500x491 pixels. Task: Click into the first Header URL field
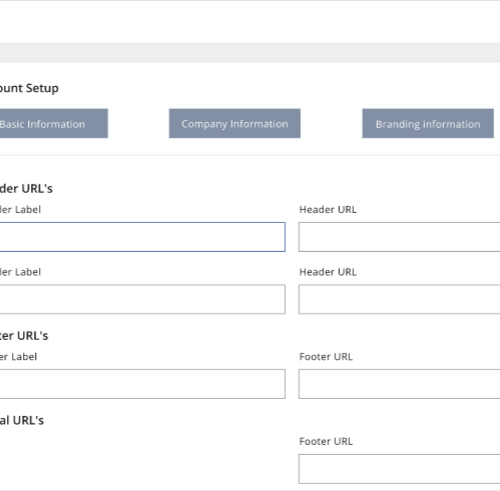(x=399, y=237)
